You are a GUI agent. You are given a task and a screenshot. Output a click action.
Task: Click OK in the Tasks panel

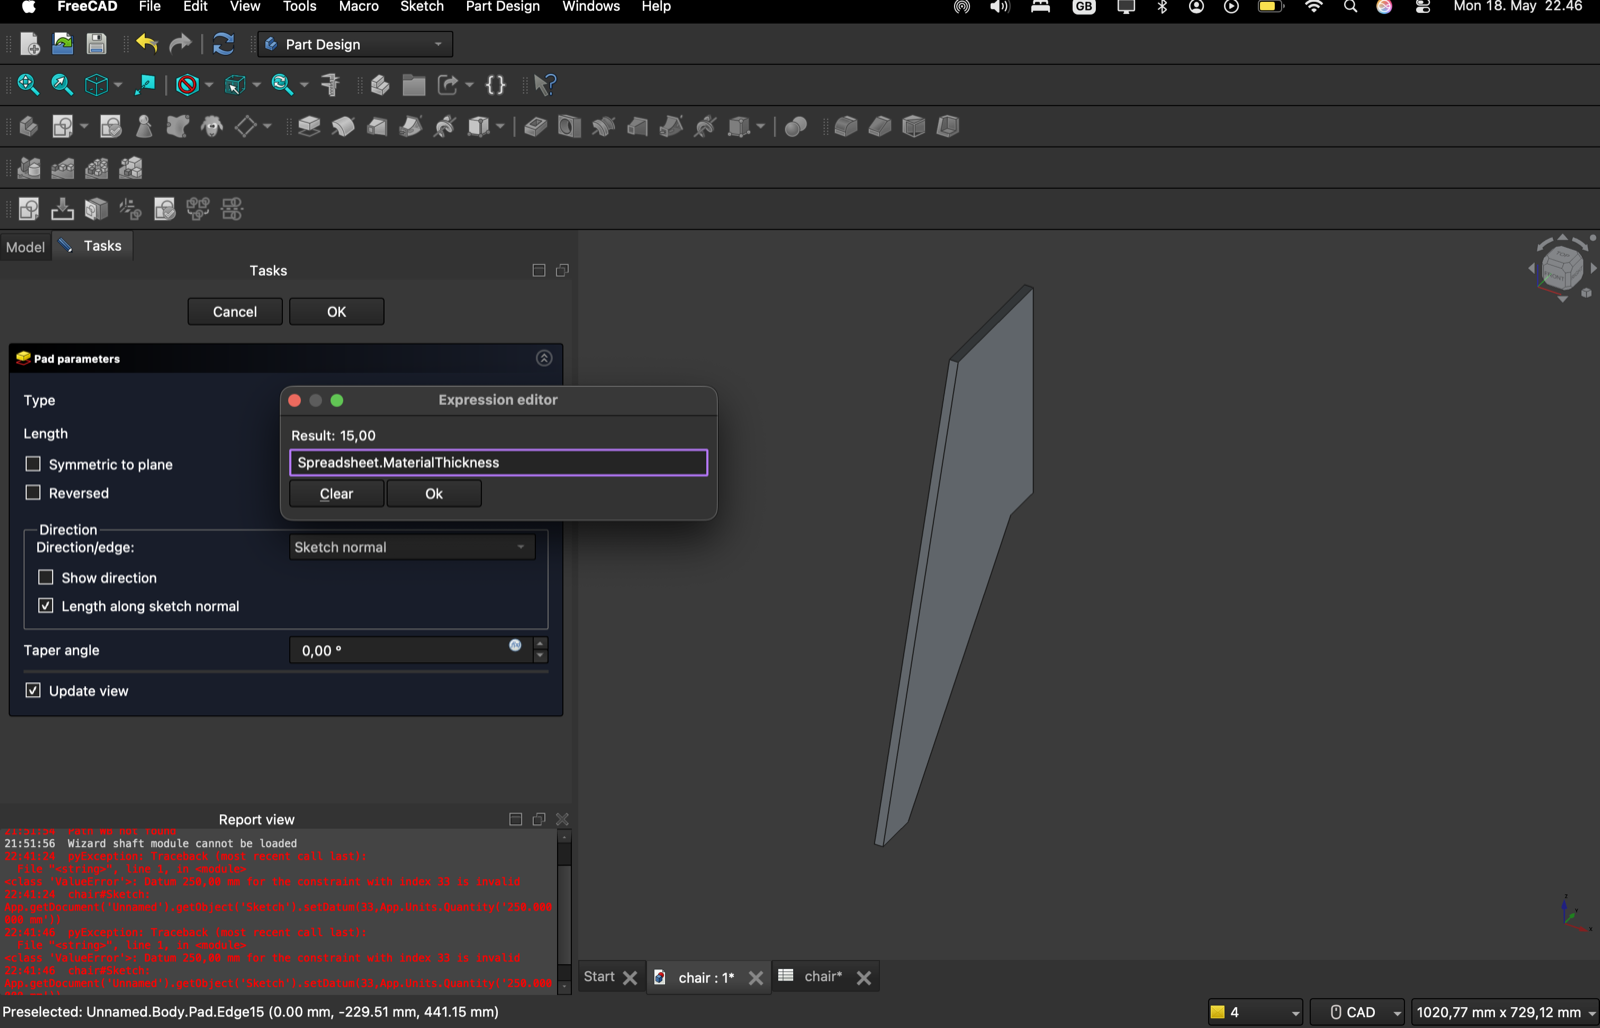click(337, 312)
